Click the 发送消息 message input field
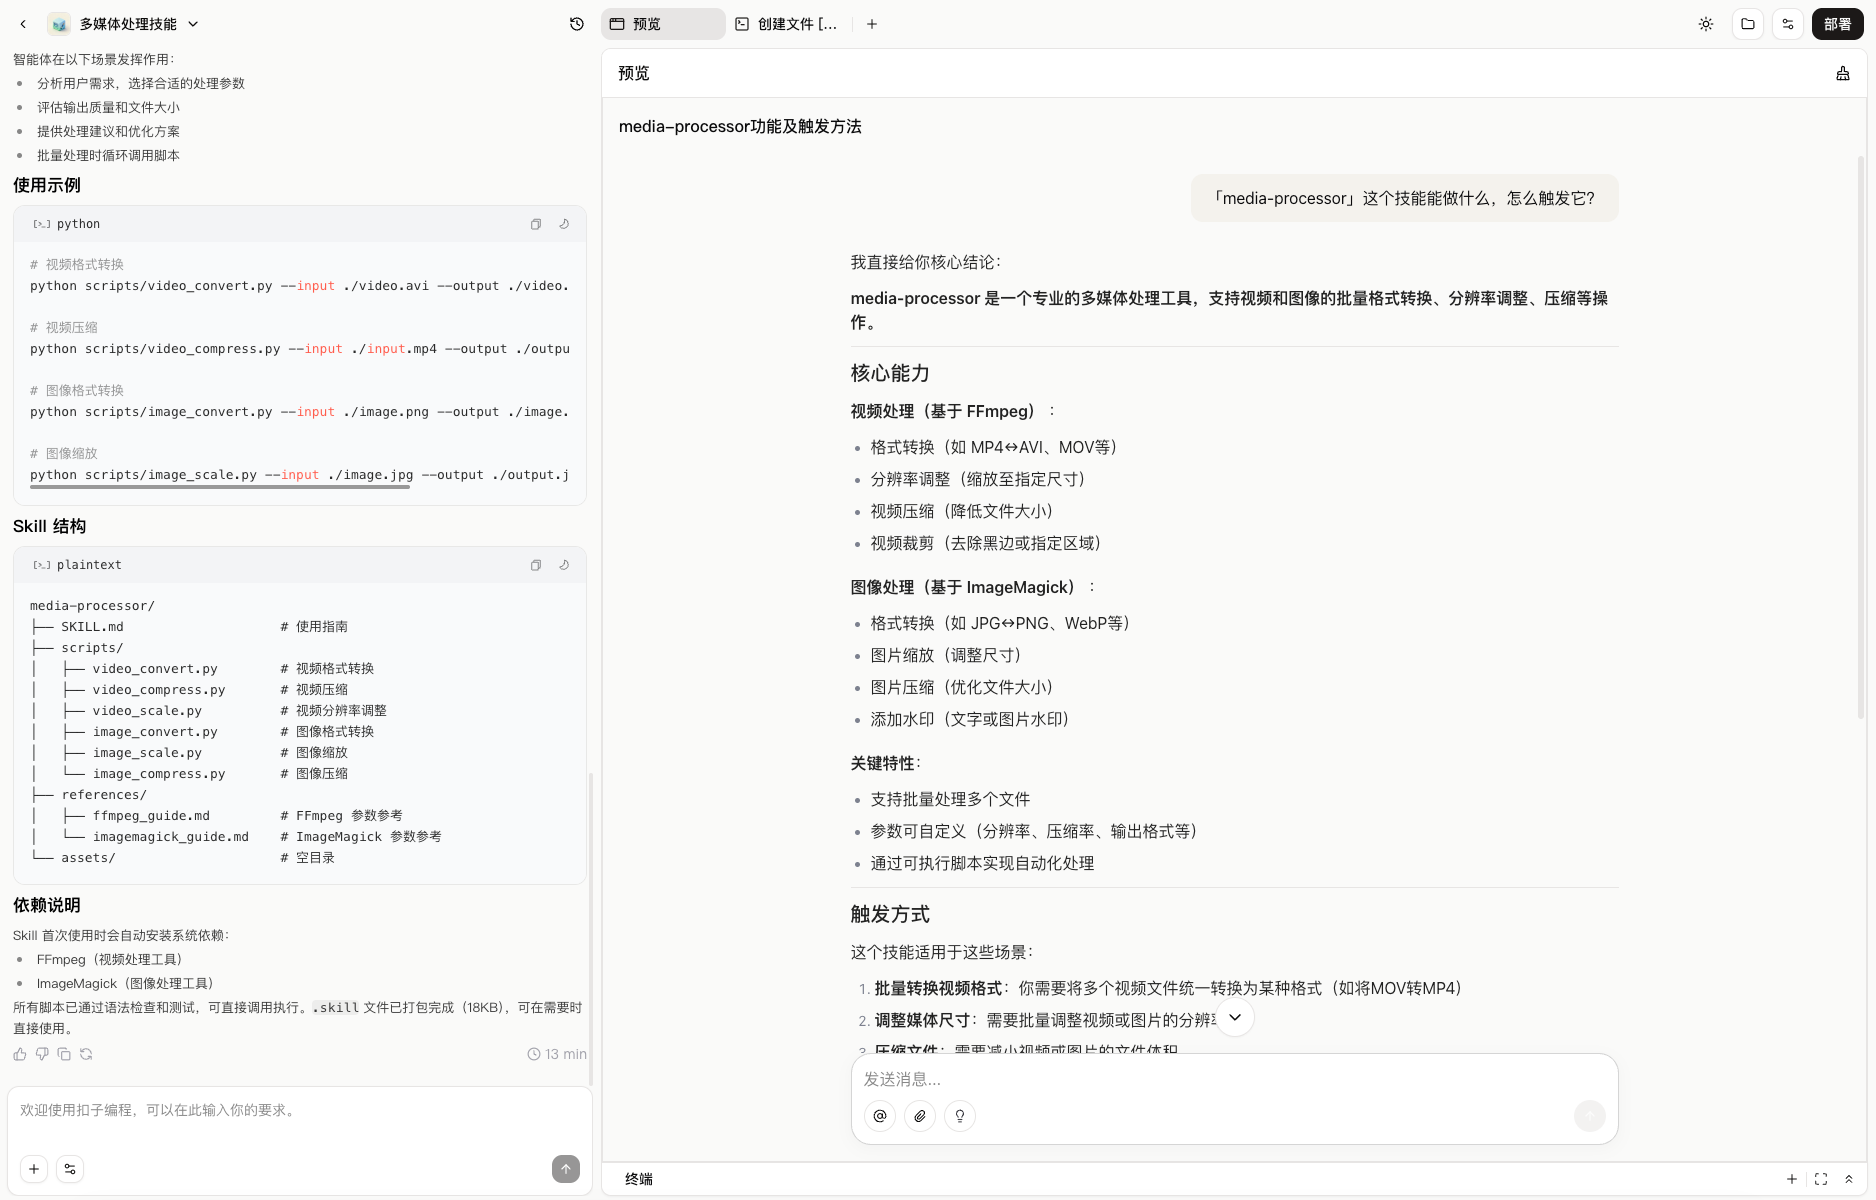1876x1200 pixels. click(1100, 1079)
